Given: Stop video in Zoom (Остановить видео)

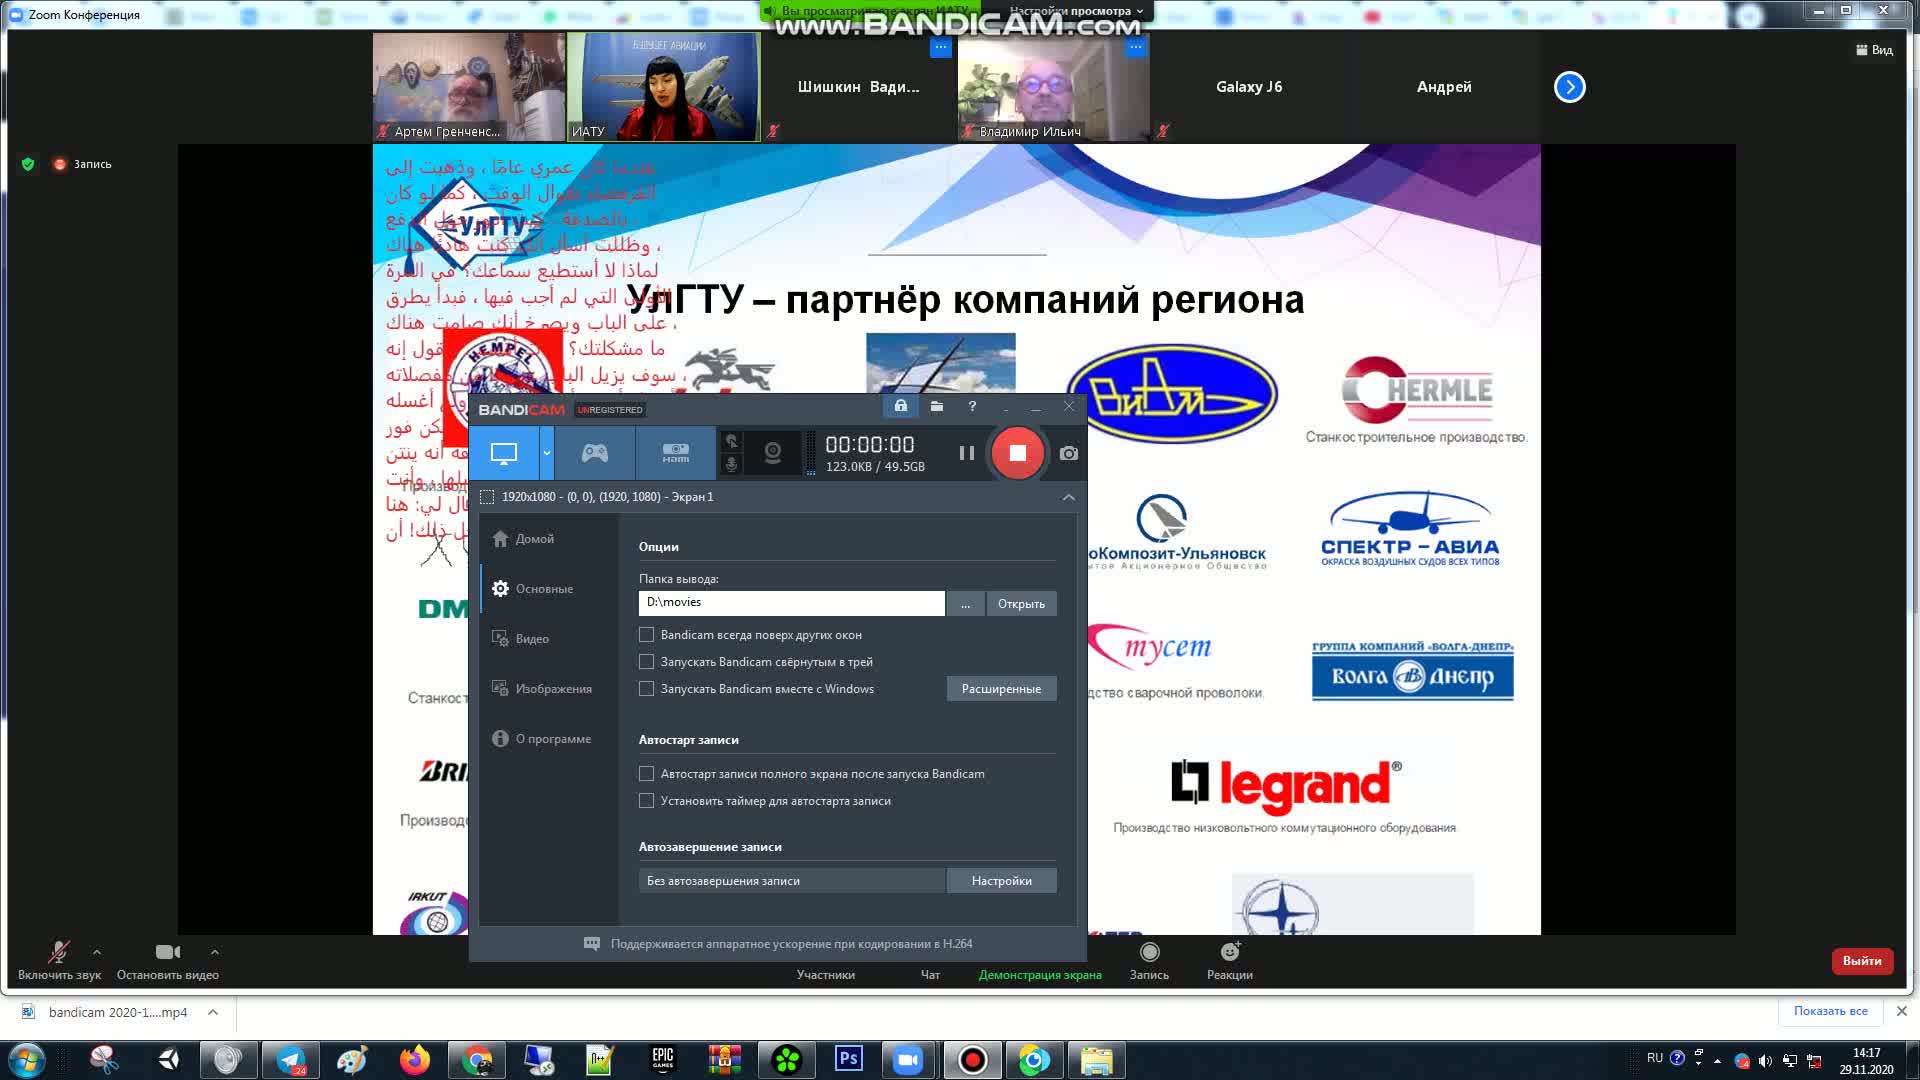Looking at the screenshot, I should [168, 961].
